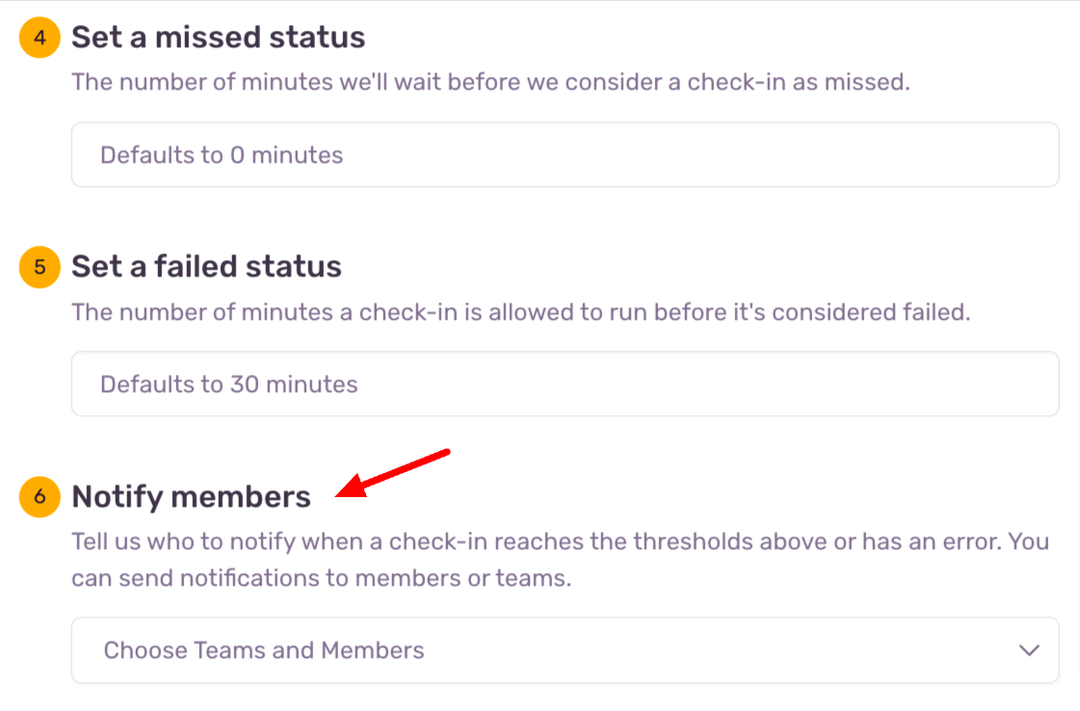Click the badge preceding Set a missed status
This screenshot has height=711, width=1080.
tap(39, 37)
